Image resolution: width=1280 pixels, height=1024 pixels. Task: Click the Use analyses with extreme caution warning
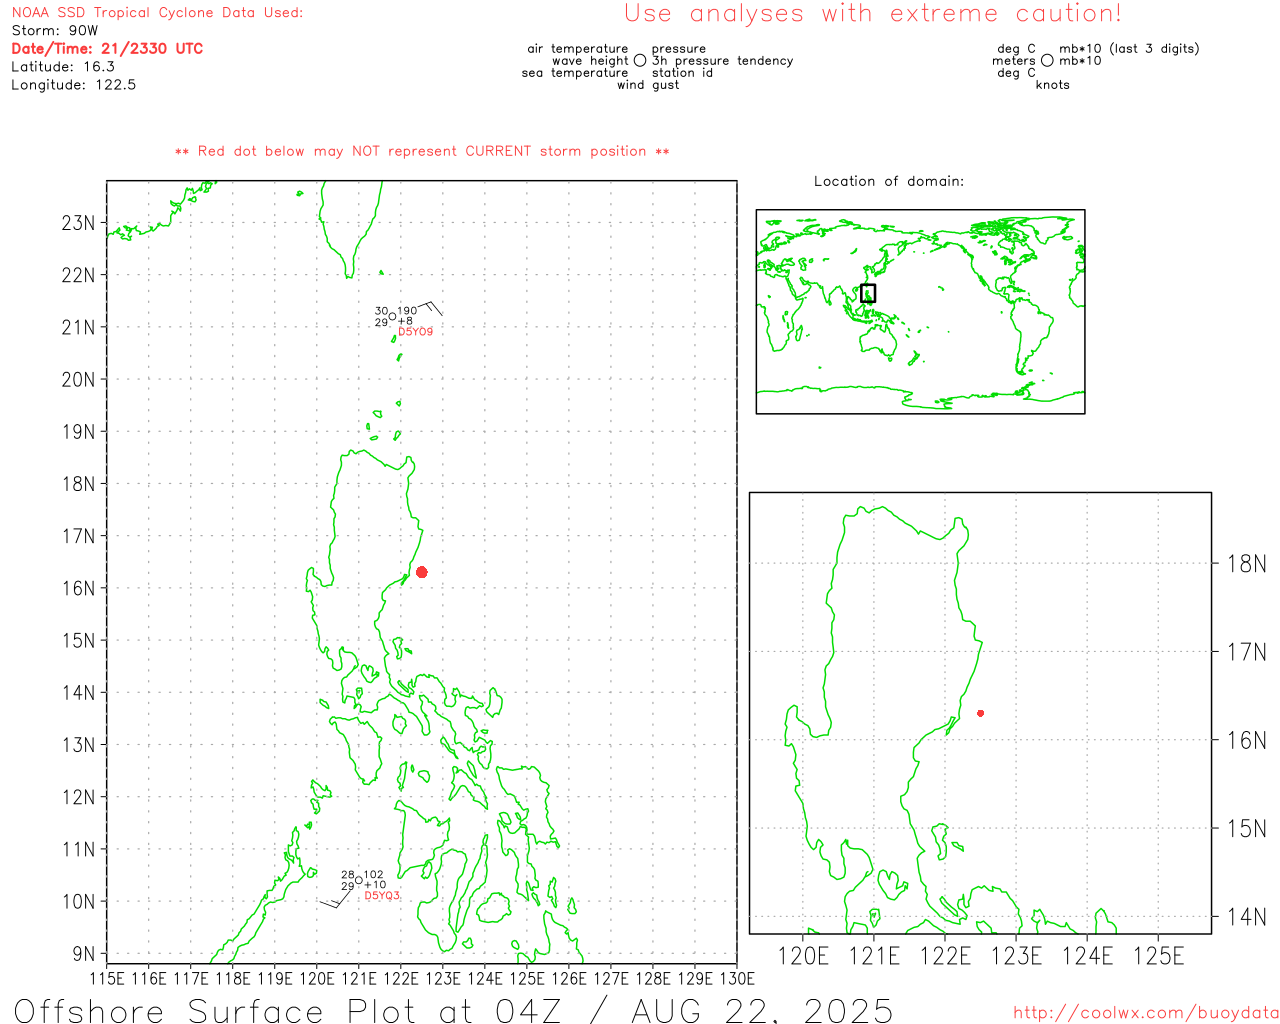coord(873,13)
